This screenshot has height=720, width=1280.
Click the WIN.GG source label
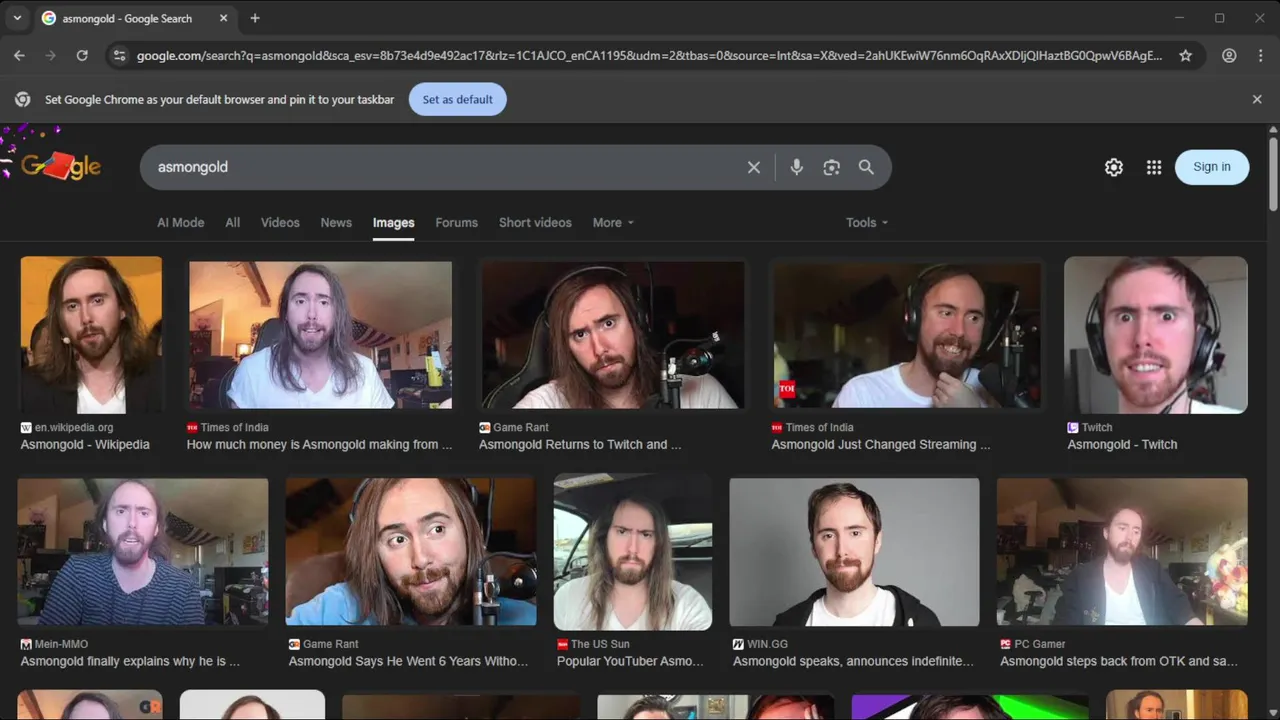pos(767,644)
